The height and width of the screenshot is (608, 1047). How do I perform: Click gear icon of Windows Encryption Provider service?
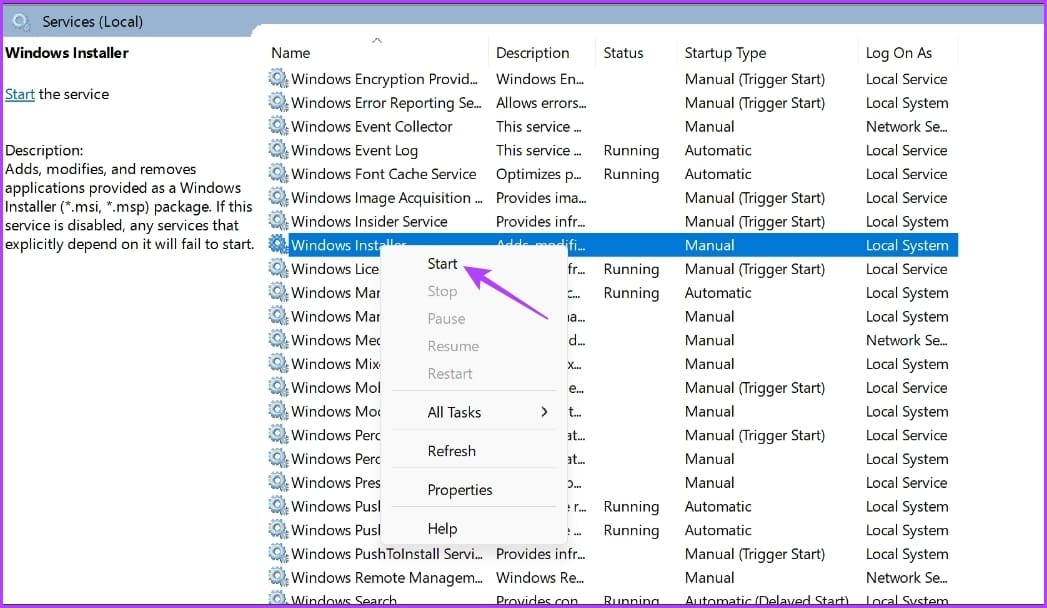tap(278, 79)
